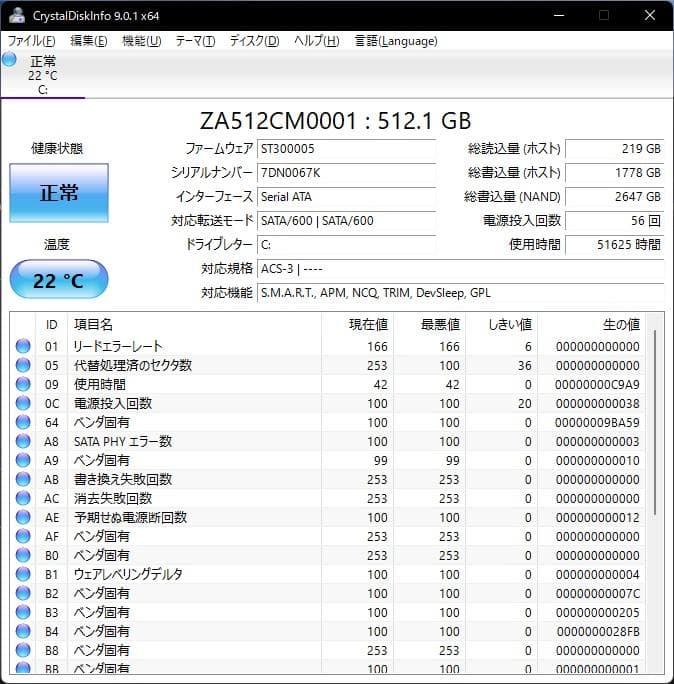This screenshot has width=674, height=684.
Task: Click status circle for ID A9 row
Action: (23, 460)
